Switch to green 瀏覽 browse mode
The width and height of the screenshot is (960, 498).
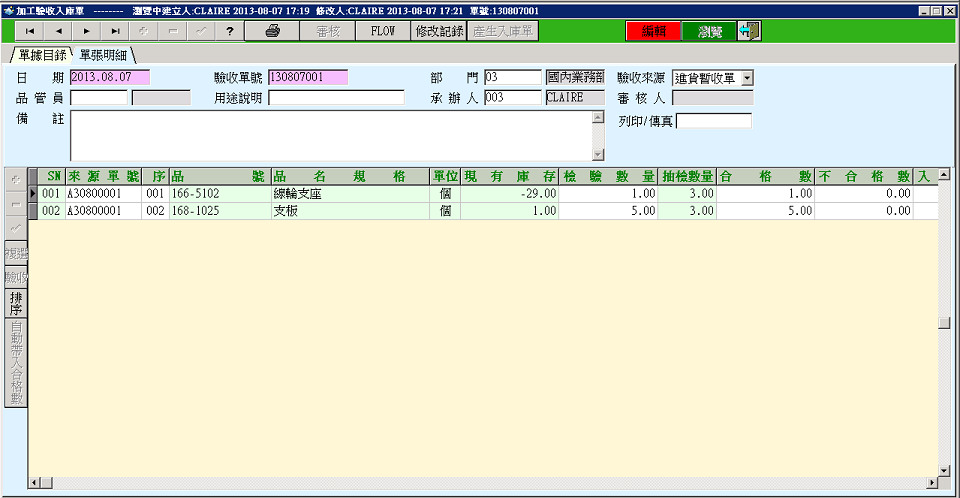(709, 31)
